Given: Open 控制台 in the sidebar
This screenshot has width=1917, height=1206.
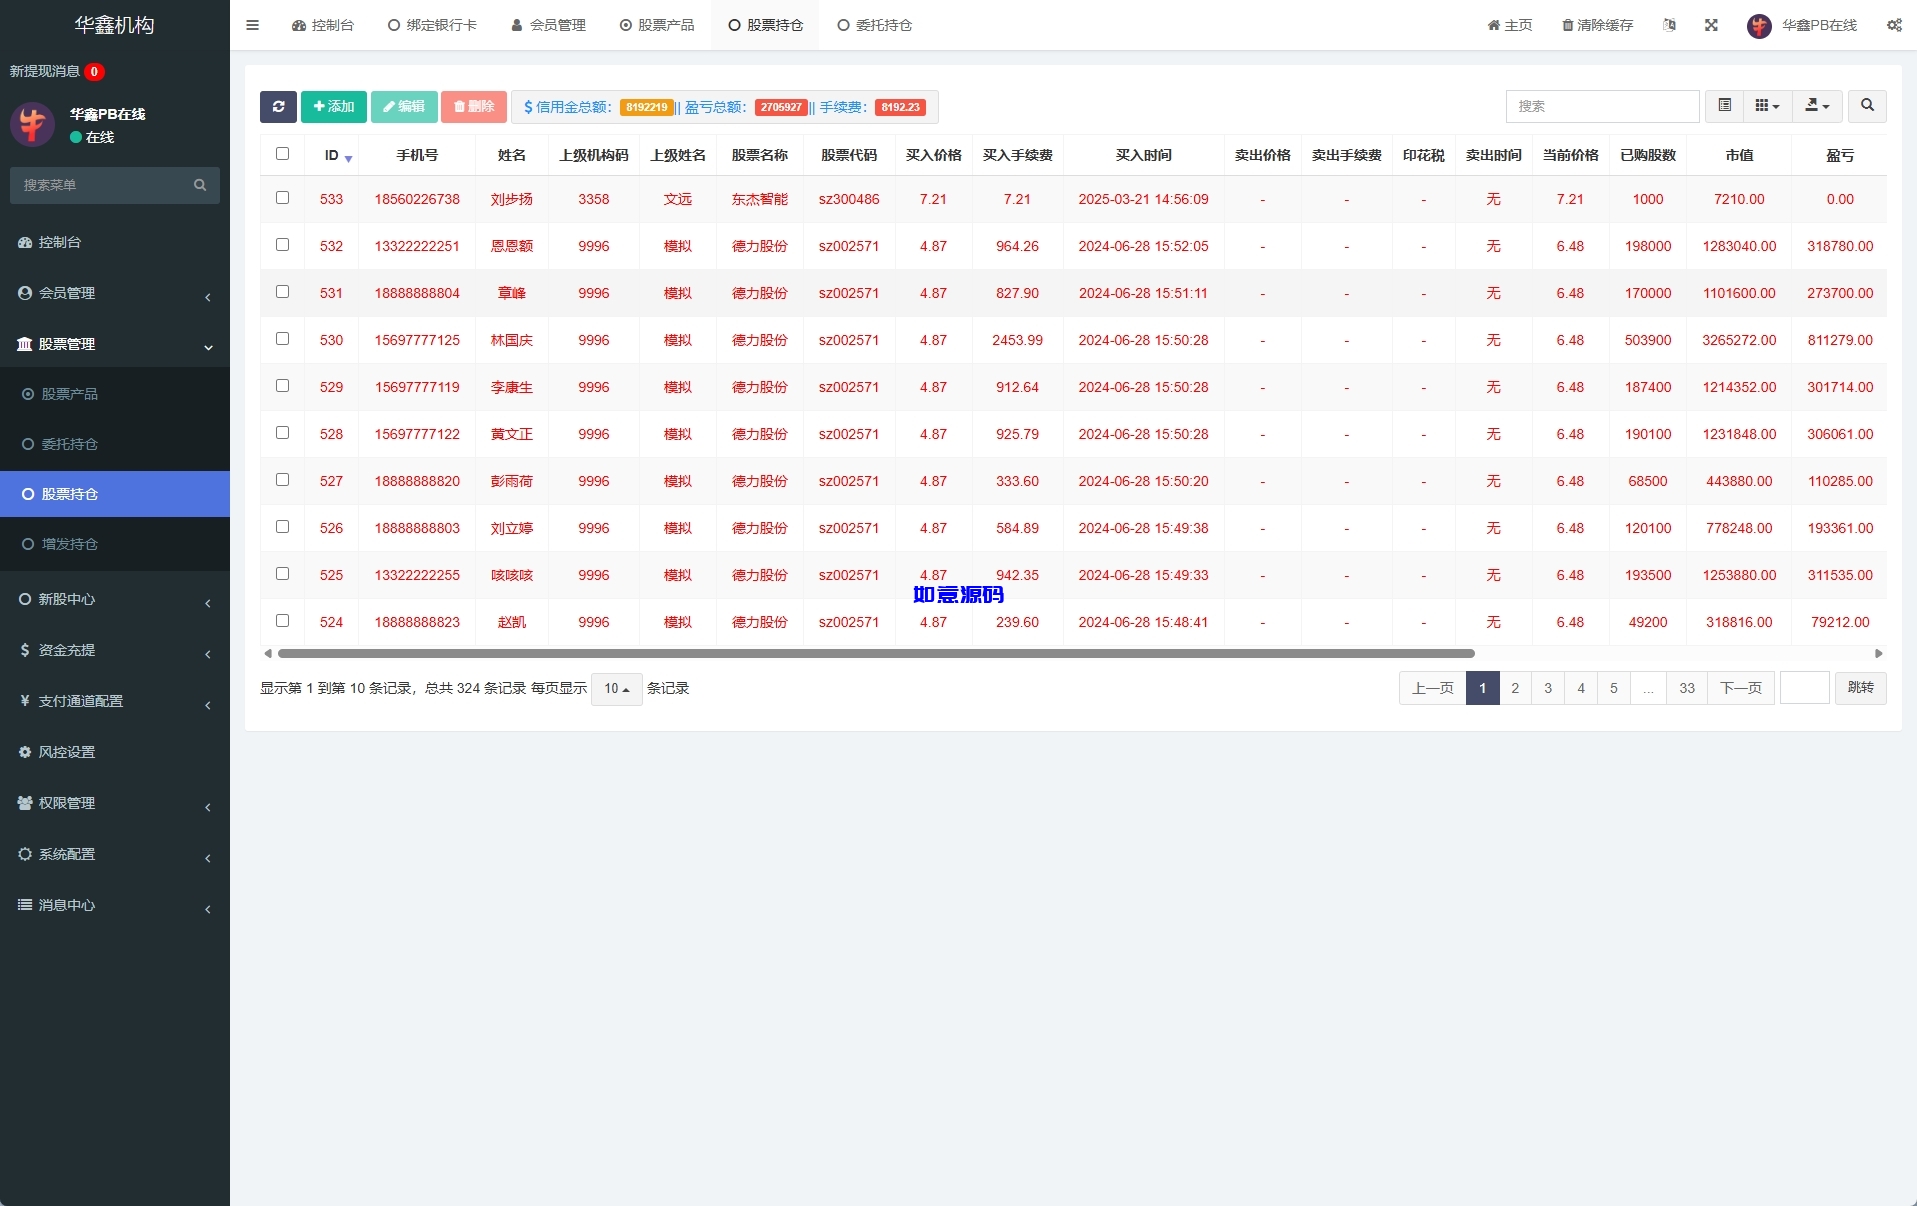Looking at the screenshot, I should (115, 242).
